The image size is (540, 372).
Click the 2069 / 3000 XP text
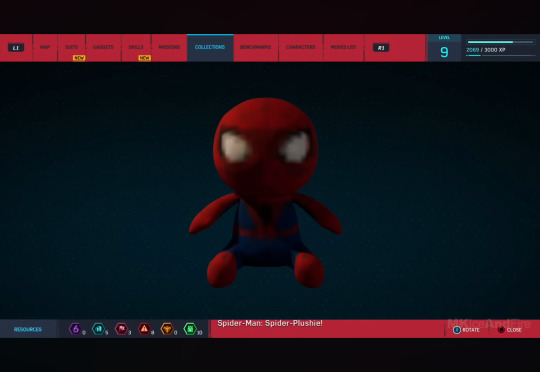(486, 50)
